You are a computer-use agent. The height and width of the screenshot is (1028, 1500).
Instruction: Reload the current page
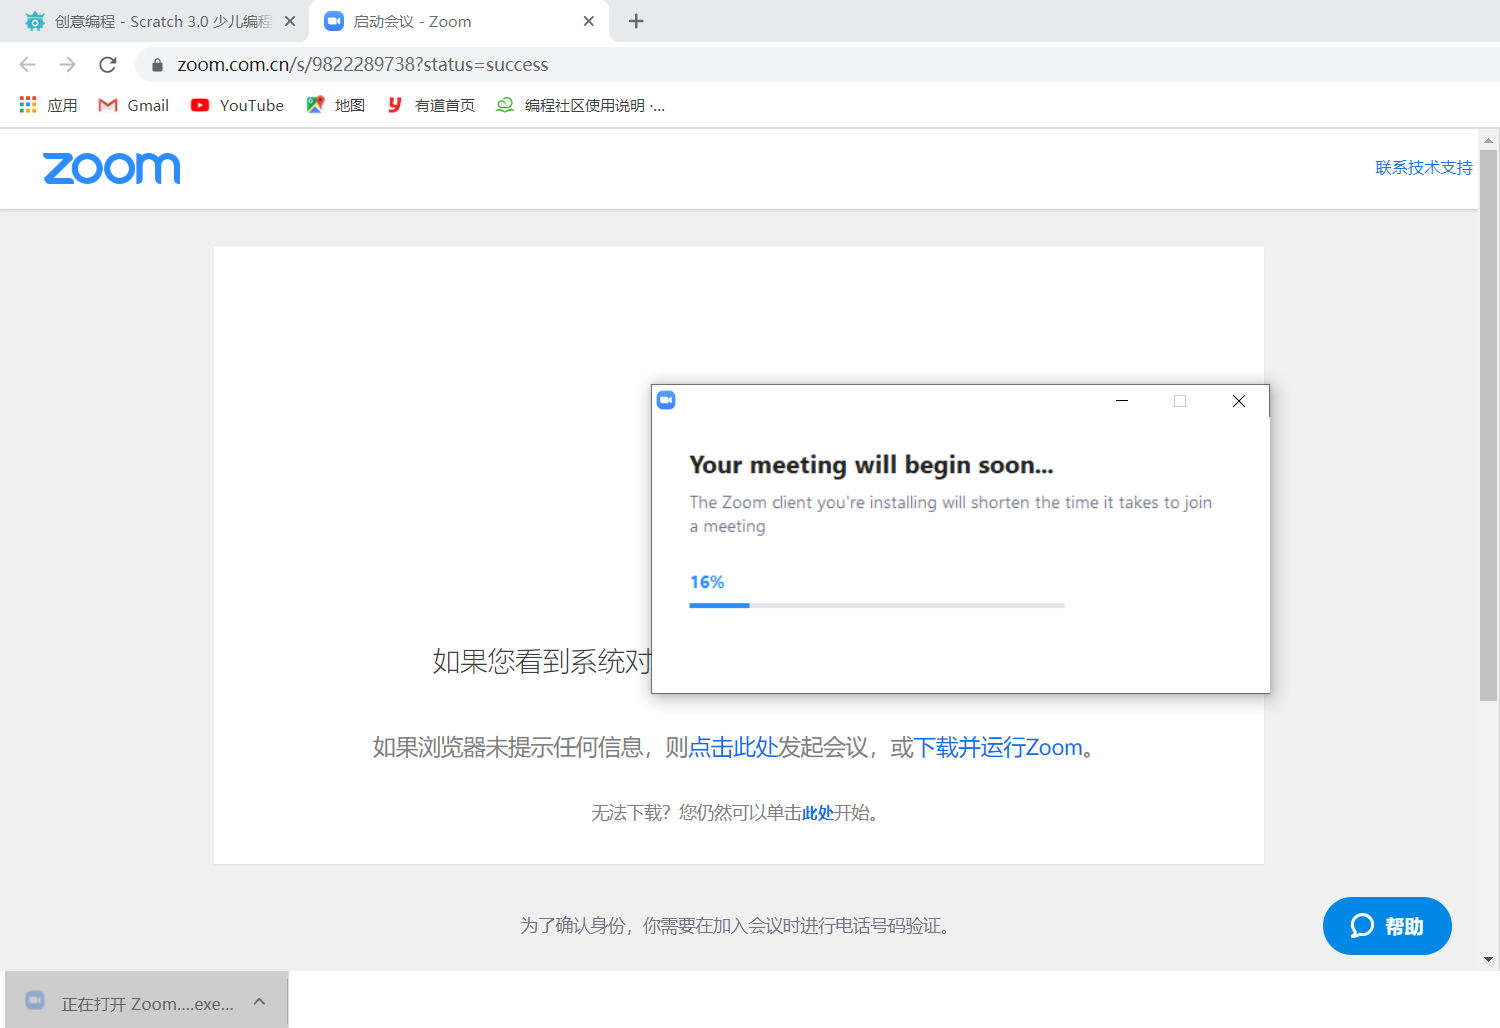pyautogui.click(x=108, y=65)
